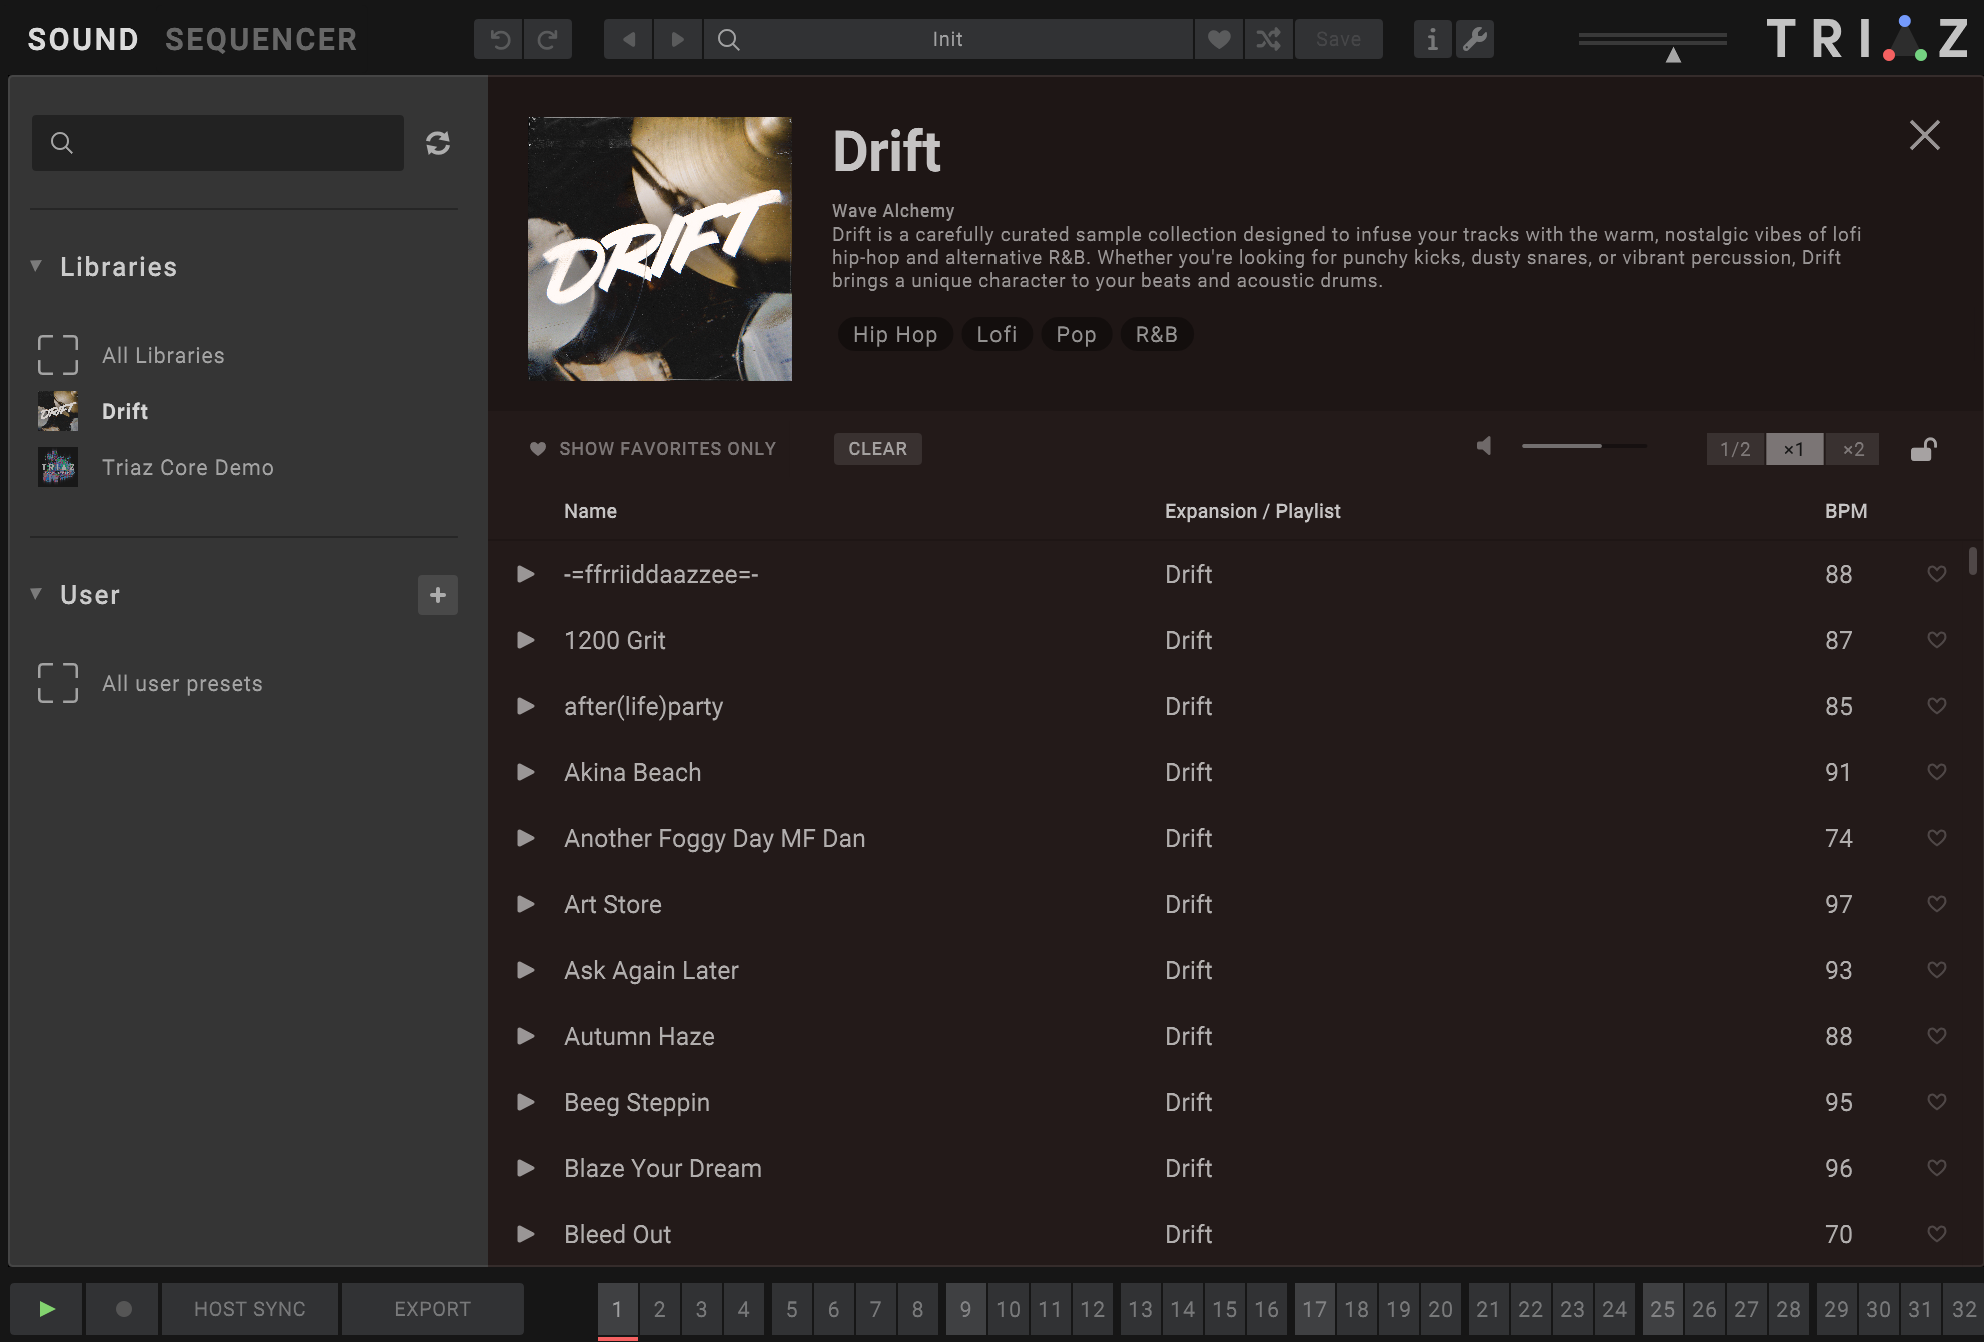Mute preview with the speaker icon
This screenshot has height=1342, width=1984.
pyautogui.click(x=1484, y=446)
